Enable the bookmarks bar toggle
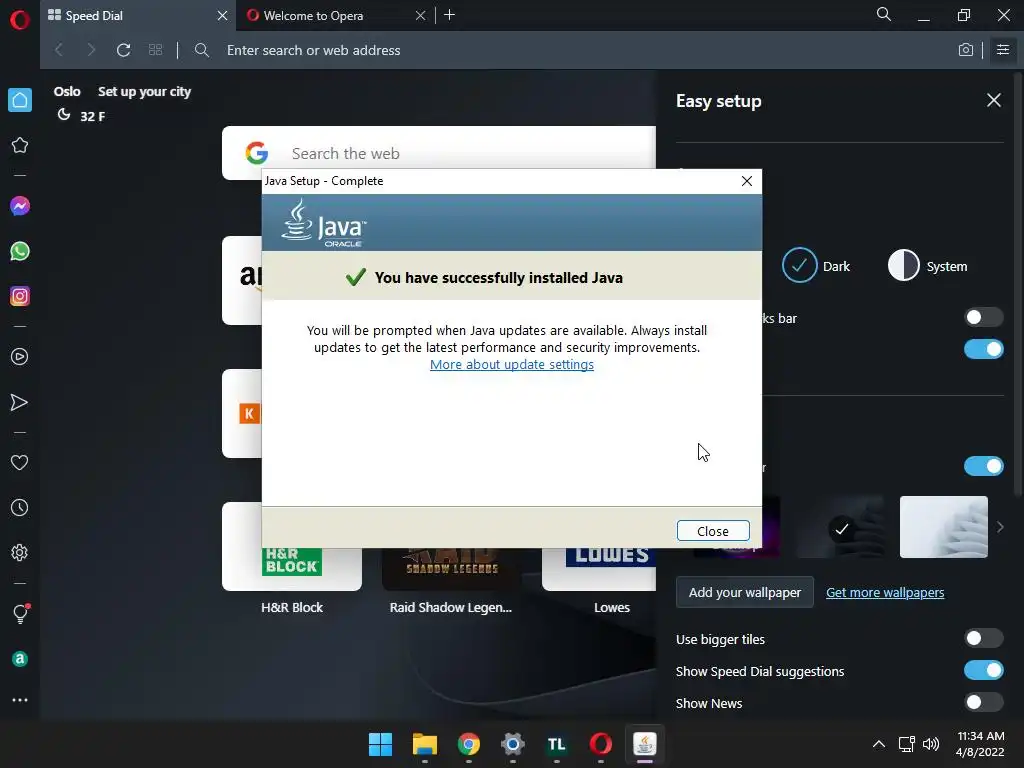 pos(984,317)
